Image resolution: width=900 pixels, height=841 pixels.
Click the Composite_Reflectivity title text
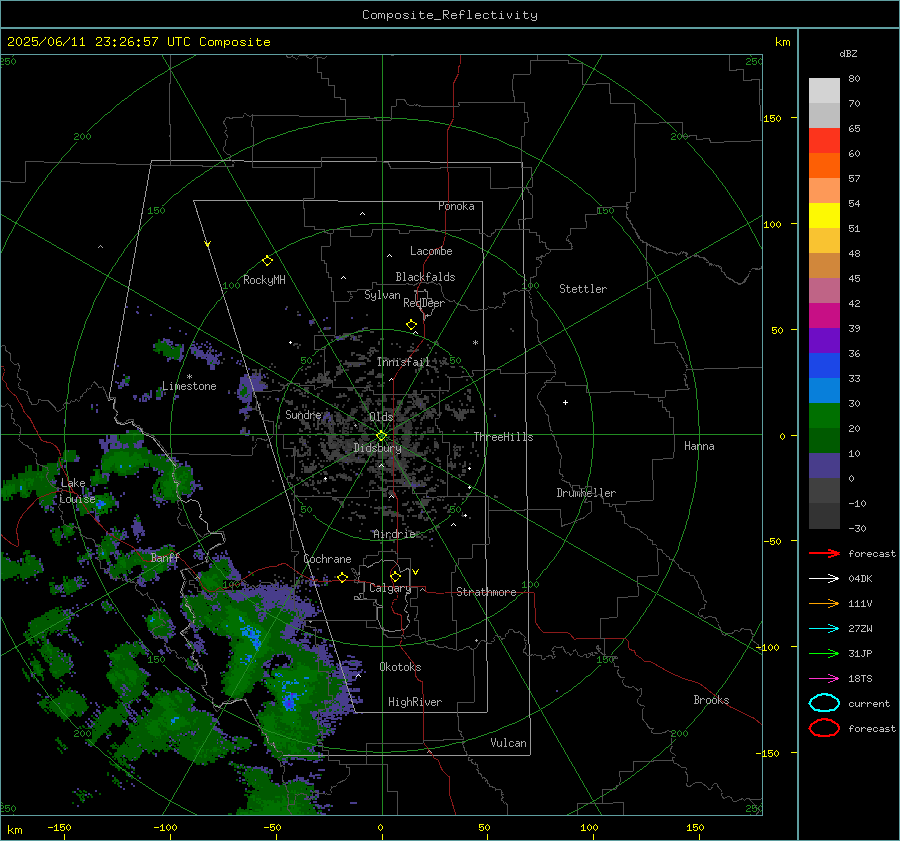coord(450,15)
